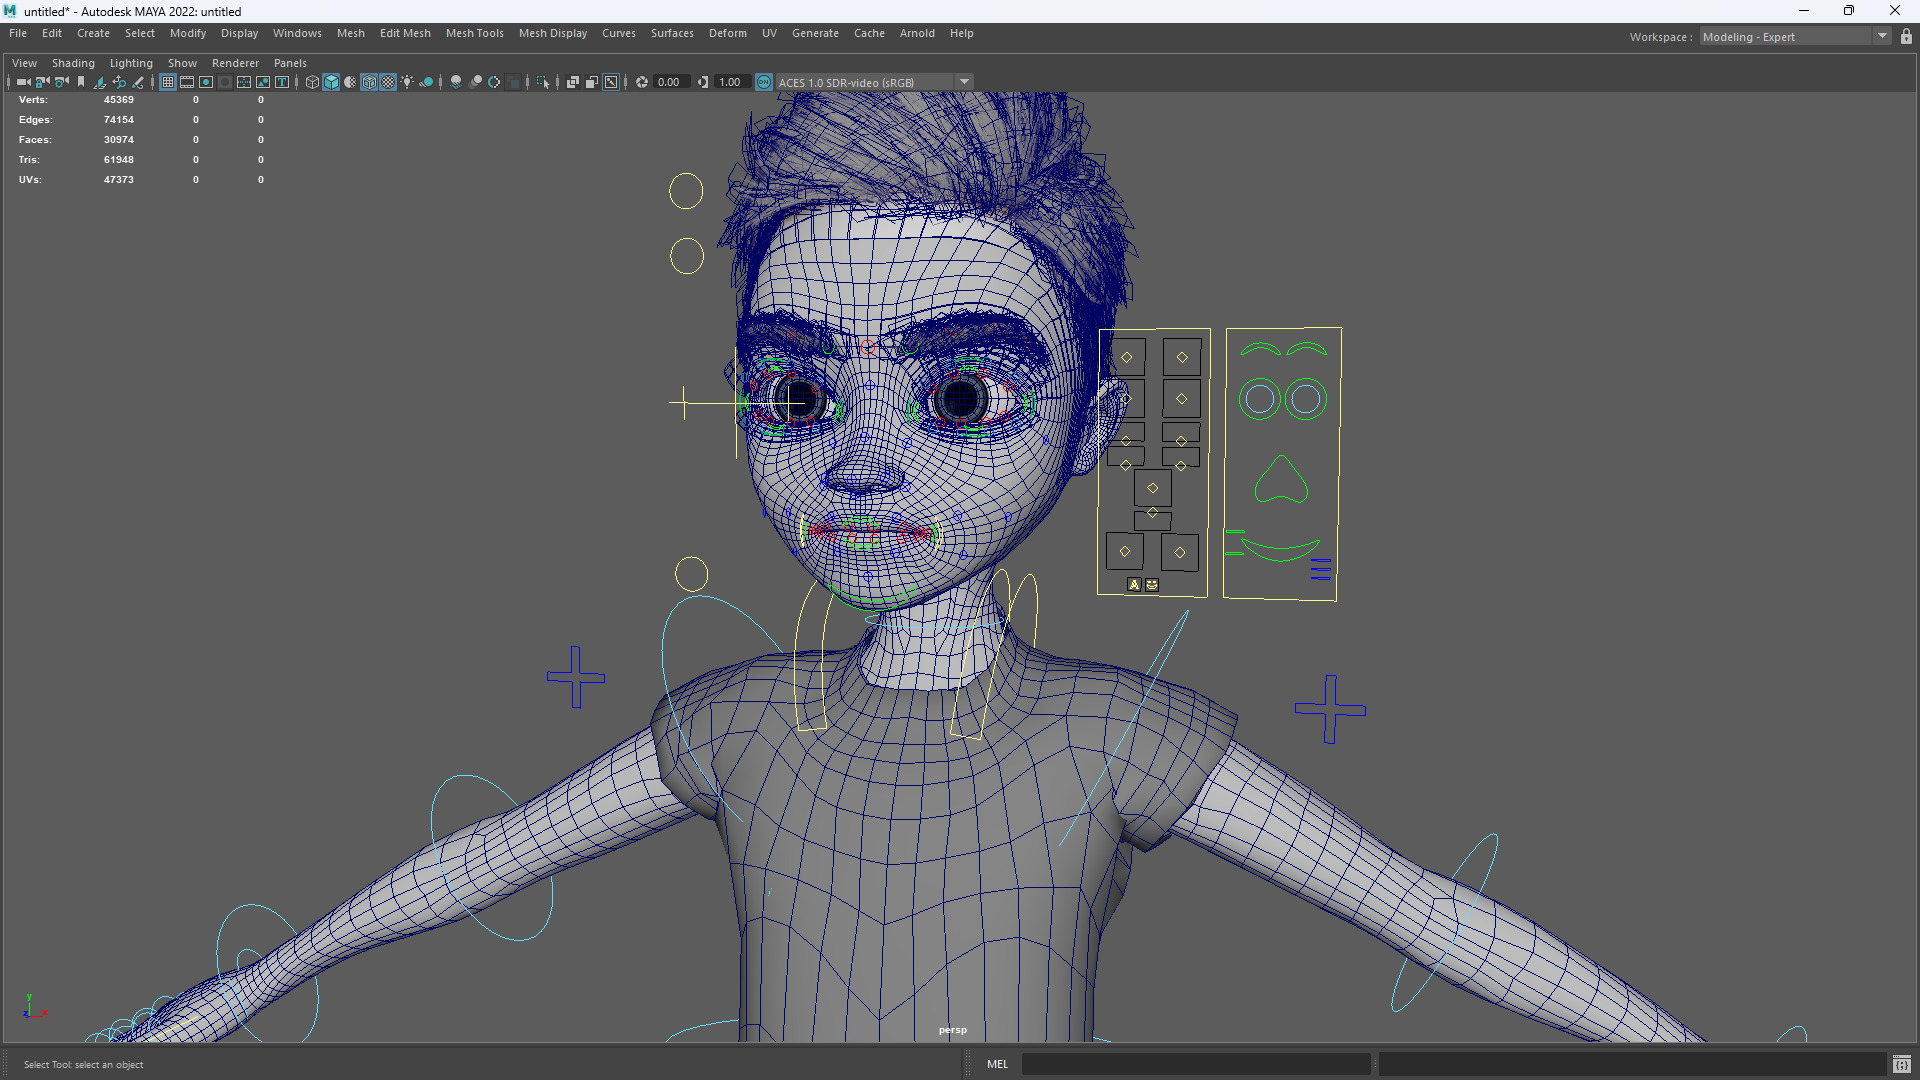Toggle the Film Gate display

tap(187, 82)
